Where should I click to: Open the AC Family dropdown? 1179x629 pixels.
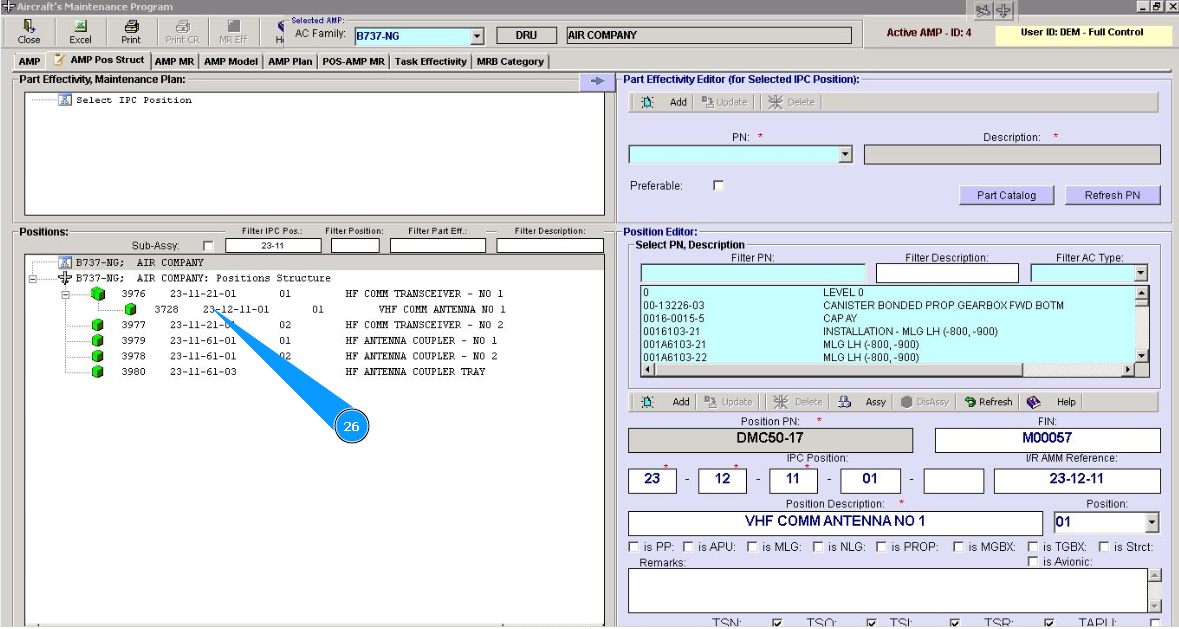[477, 36]
